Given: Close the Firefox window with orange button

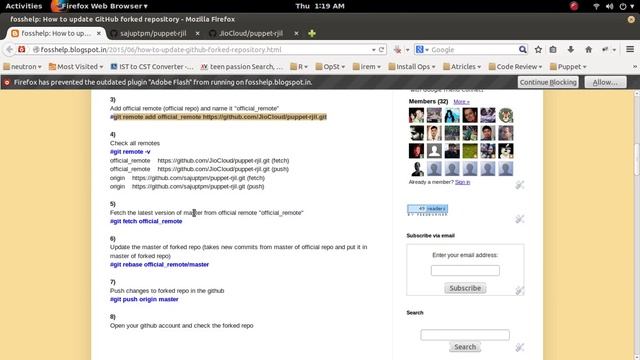Looking at the screenshot, I should coord(631,19).
